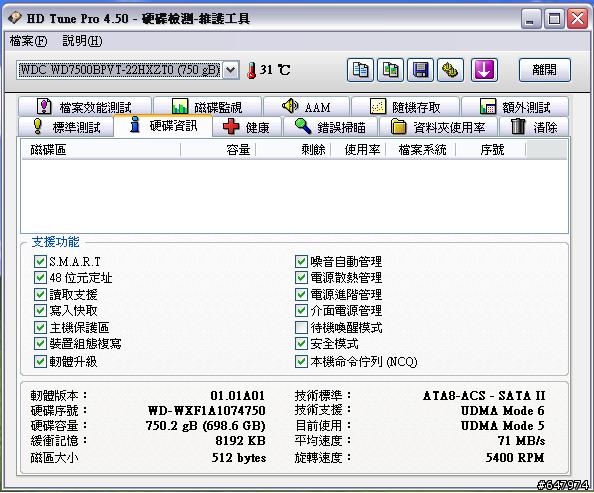Open the drive selection dropdown arrow
Viewport: 594px width, 493px height.
click(x=231, y=70)
